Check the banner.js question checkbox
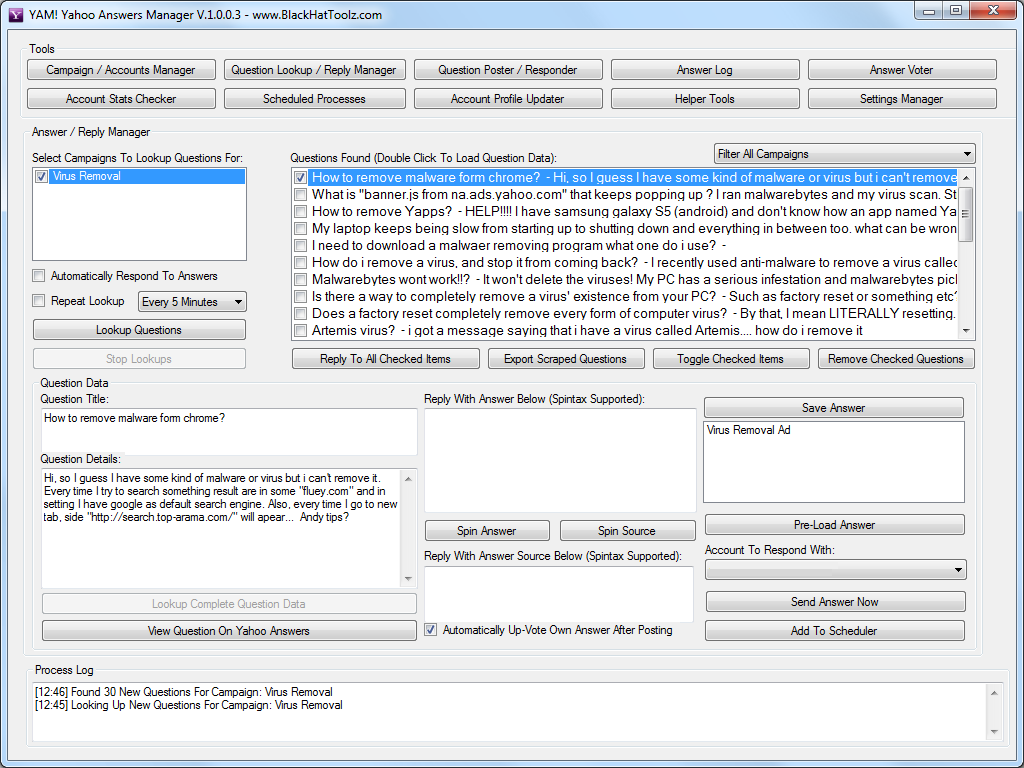Viewport: 1024px width, 768px height. click(x=300, y=195)
